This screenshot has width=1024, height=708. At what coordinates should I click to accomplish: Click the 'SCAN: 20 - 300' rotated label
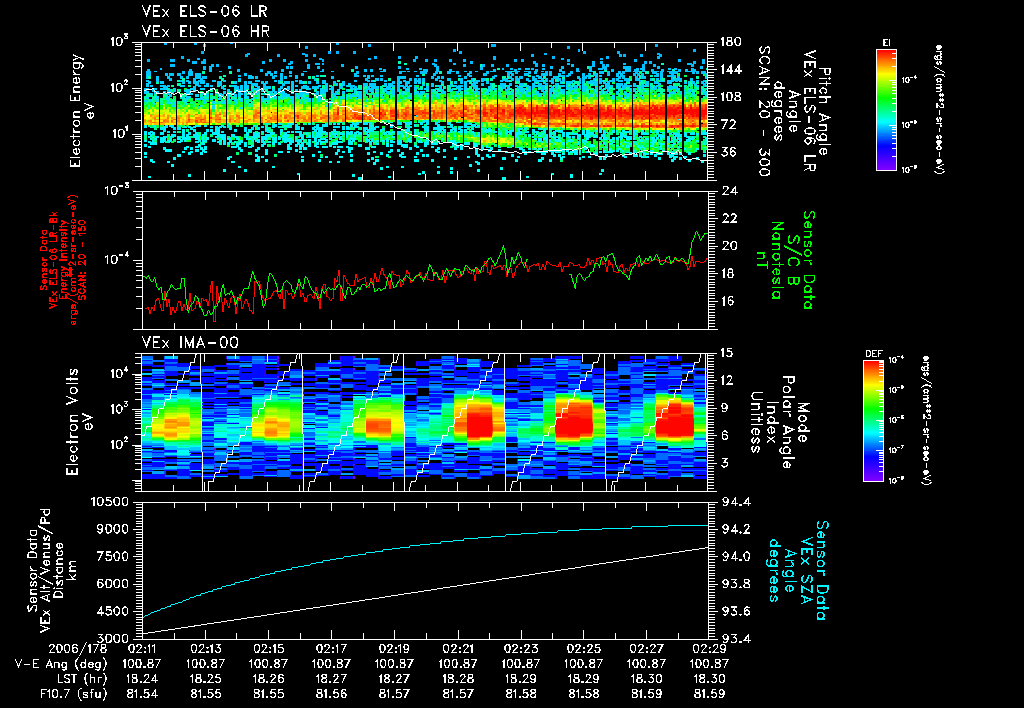(x=763, y=111)
